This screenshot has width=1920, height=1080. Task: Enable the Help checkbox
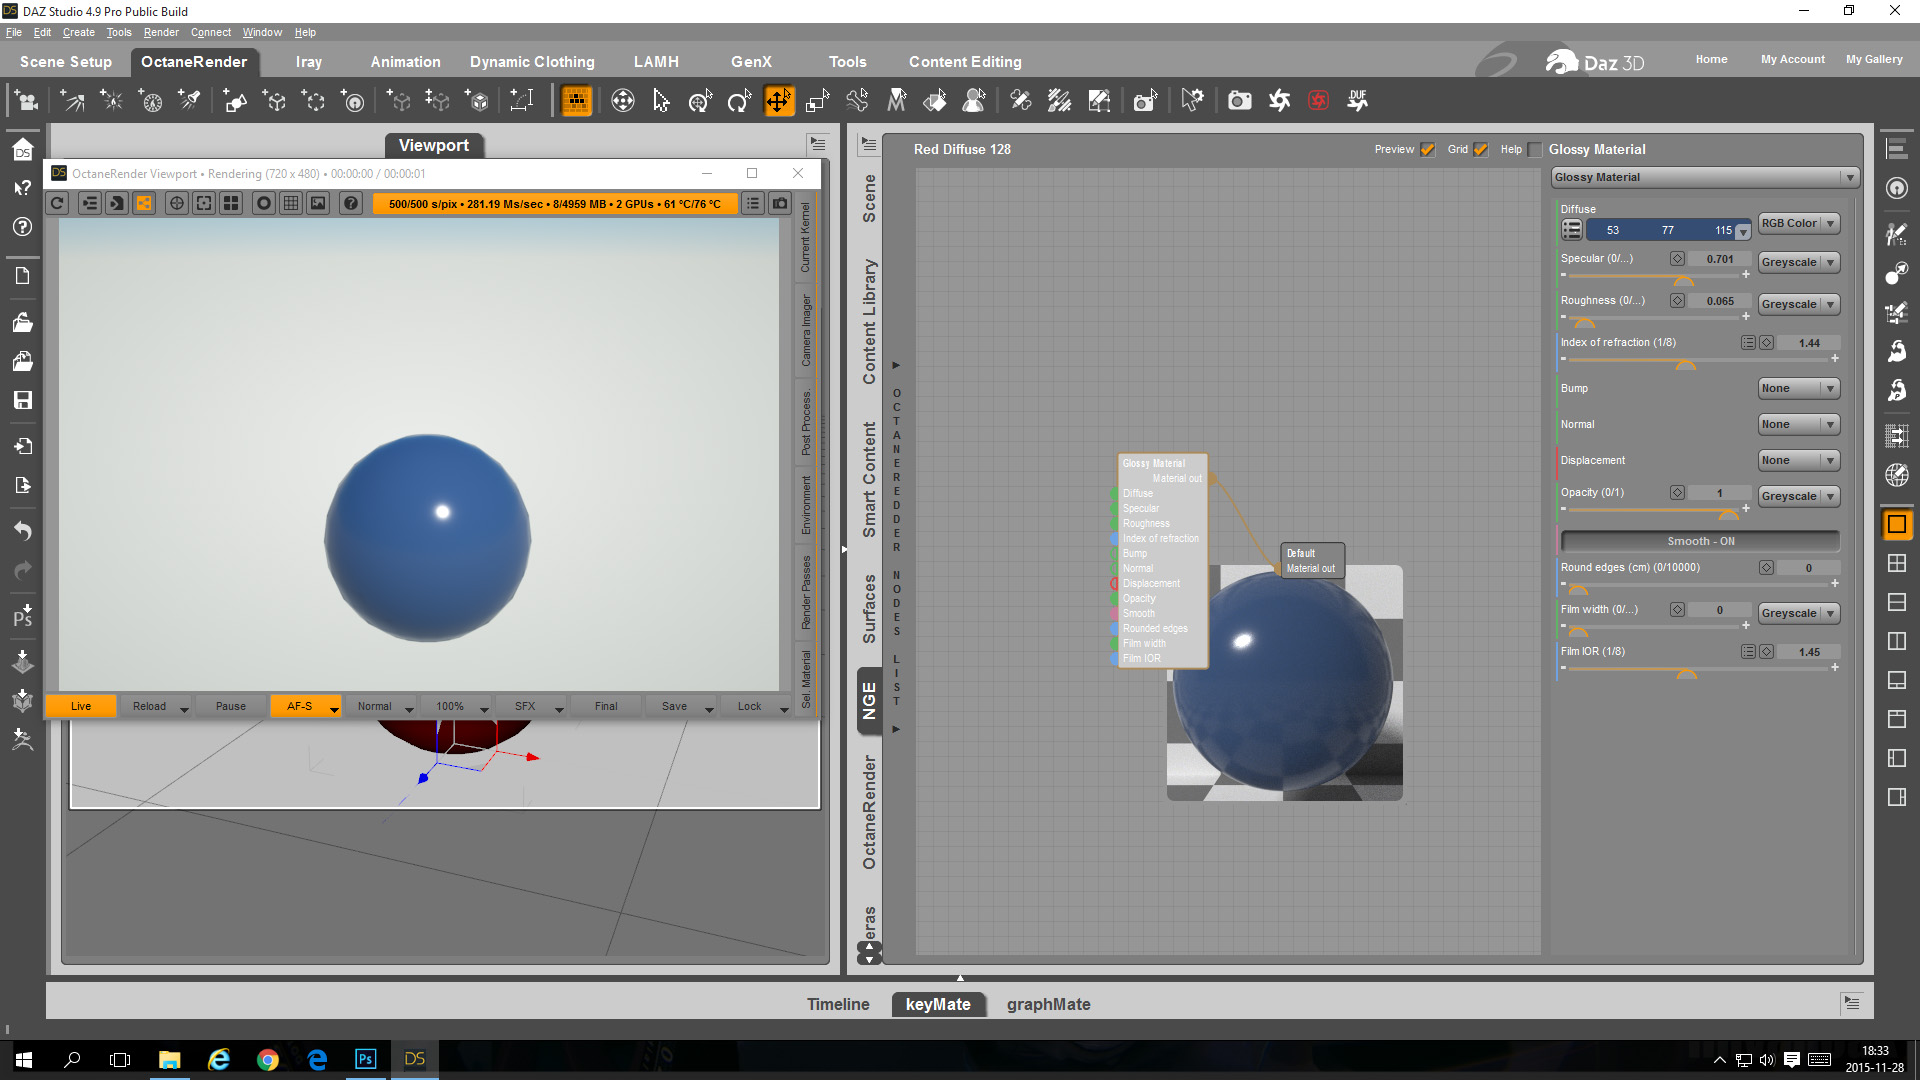(x=1535, y=150)
